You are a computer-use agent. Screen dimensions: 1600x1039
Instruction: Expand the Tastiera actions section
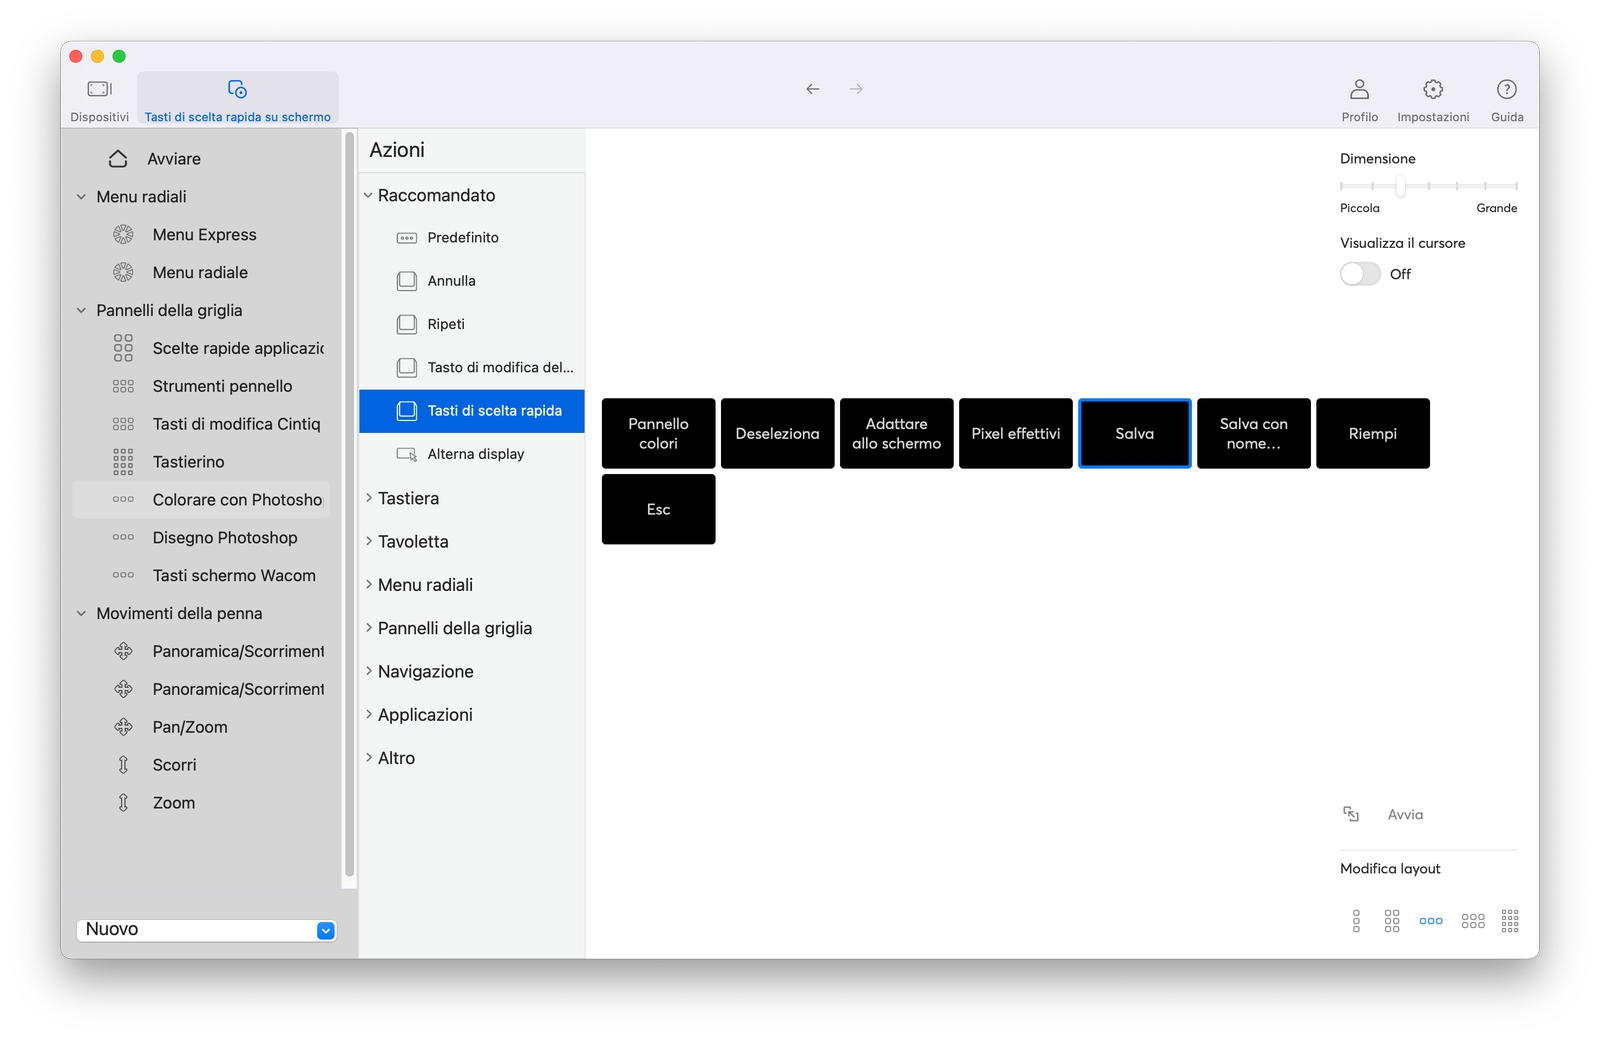click(x=368, y=498)
